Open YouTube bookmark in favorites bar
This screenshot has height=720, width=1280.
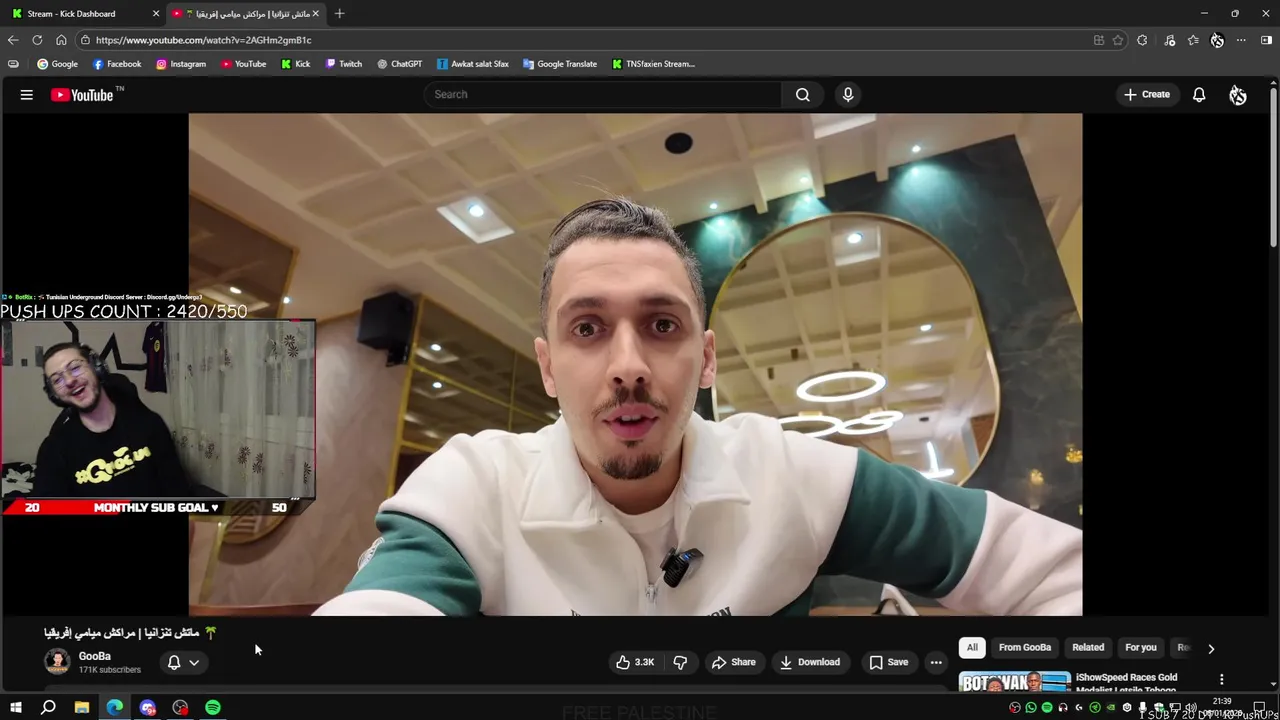tap(244, 64)
